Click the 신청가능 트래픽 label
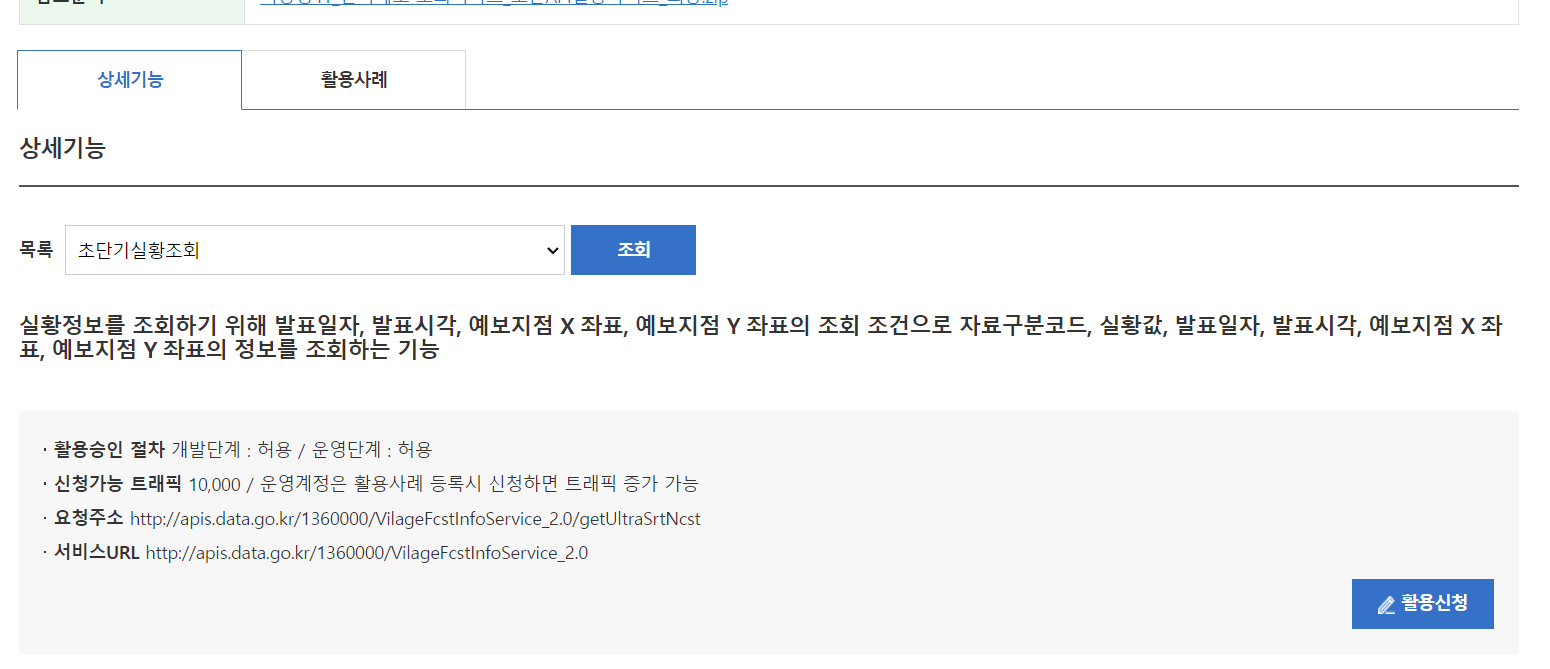 pyautogui.click(x=117, y=483)
